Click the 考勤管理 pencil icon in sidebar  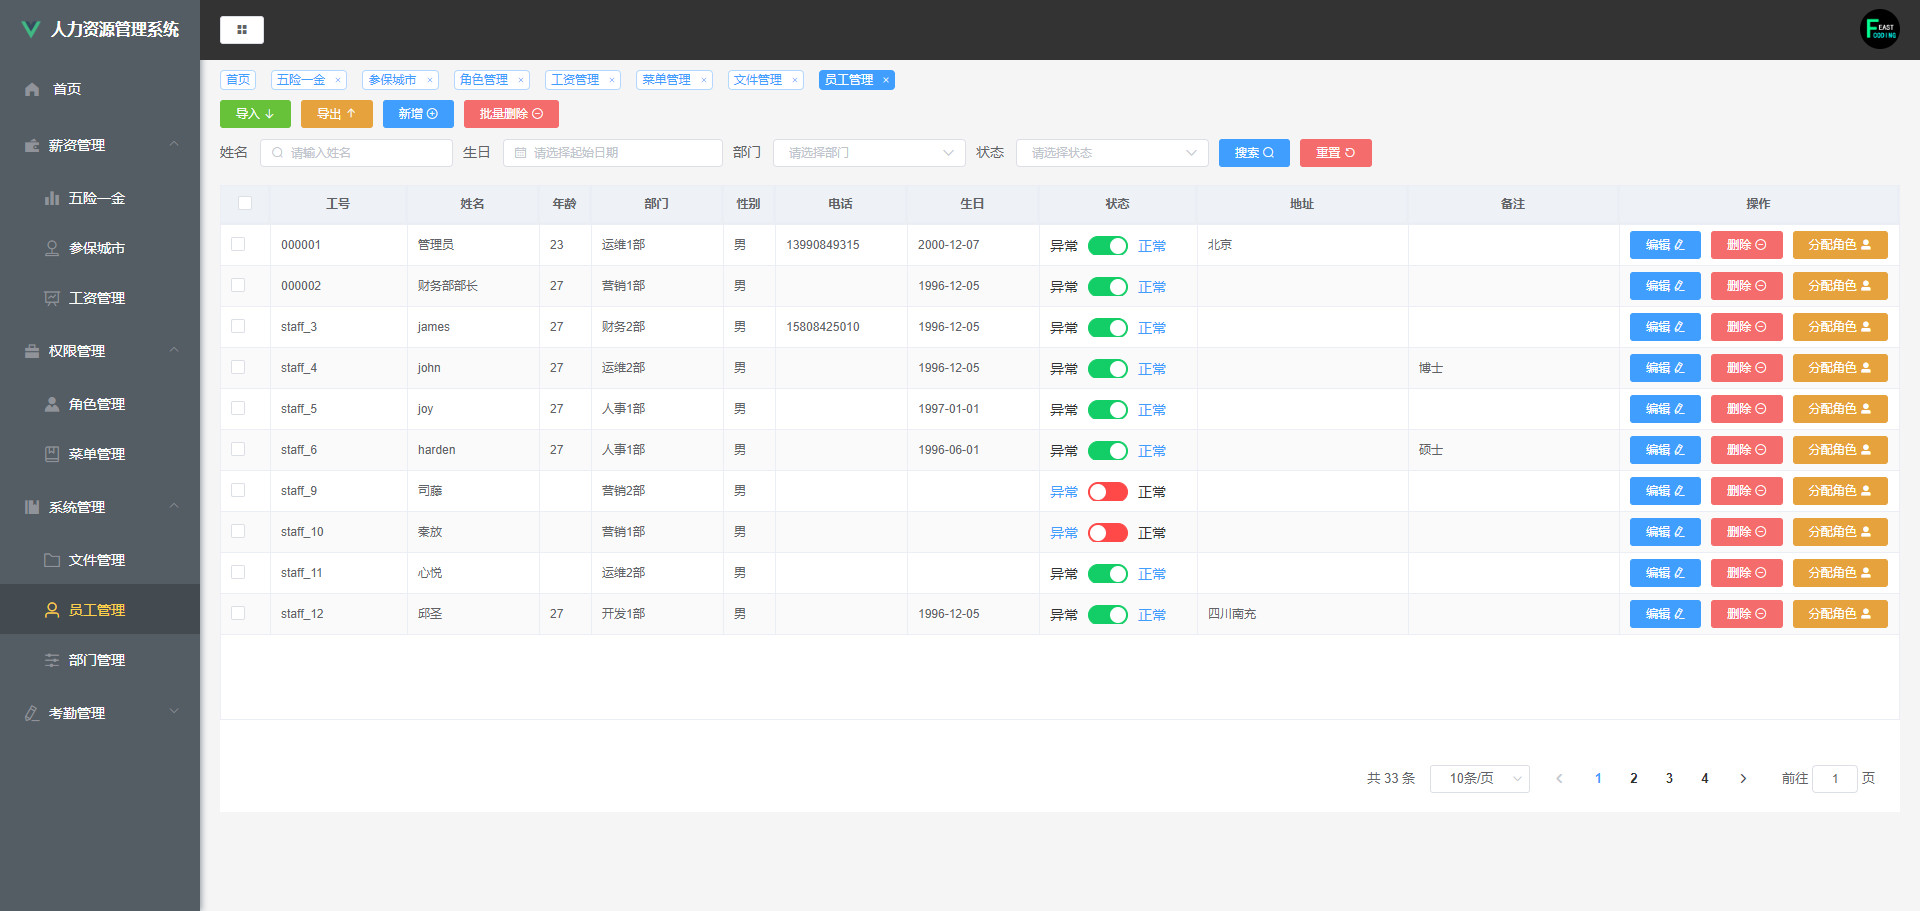pos(32,713)
